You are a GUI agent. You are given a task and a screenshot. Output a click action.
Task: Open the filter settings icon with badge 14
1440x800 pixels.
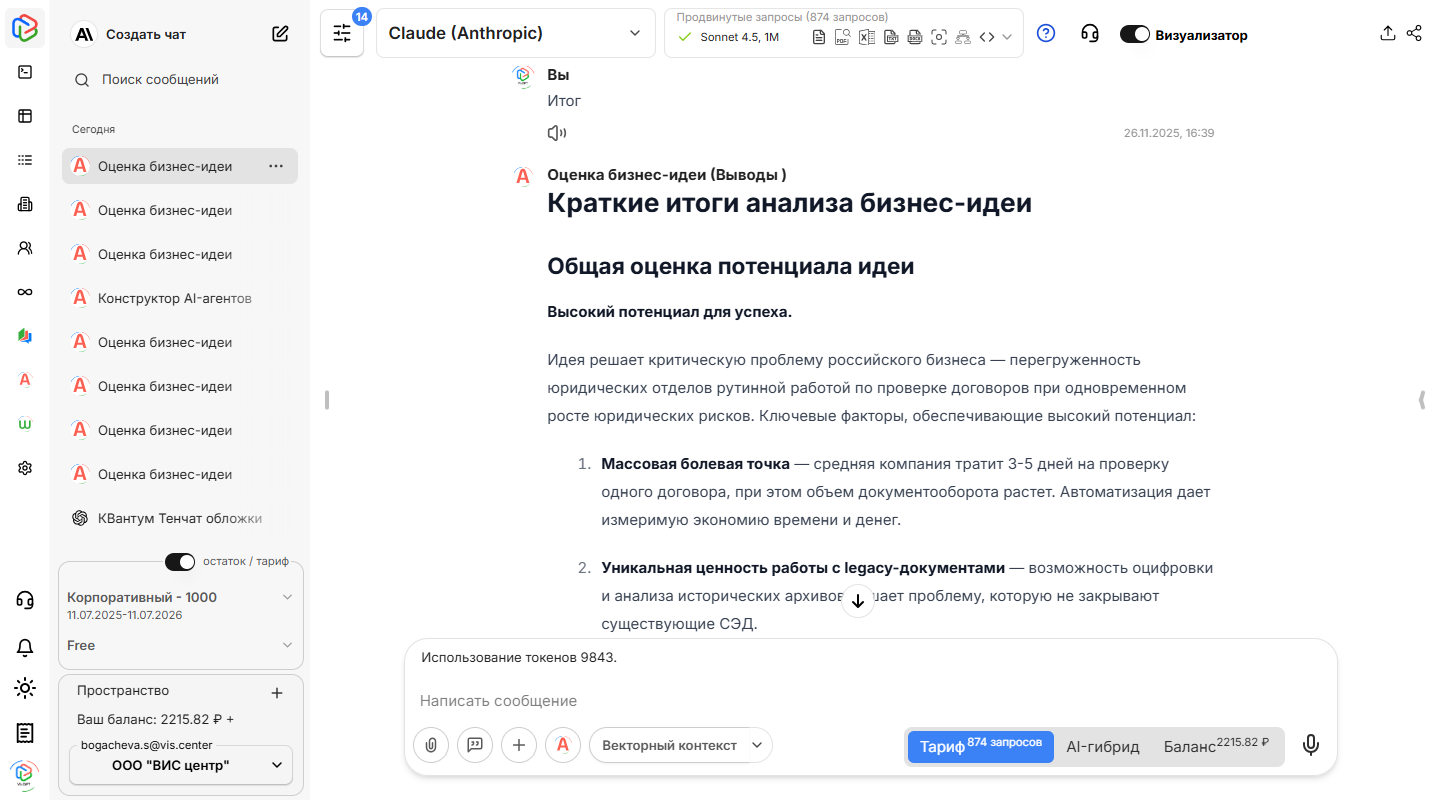coord(342,34)
